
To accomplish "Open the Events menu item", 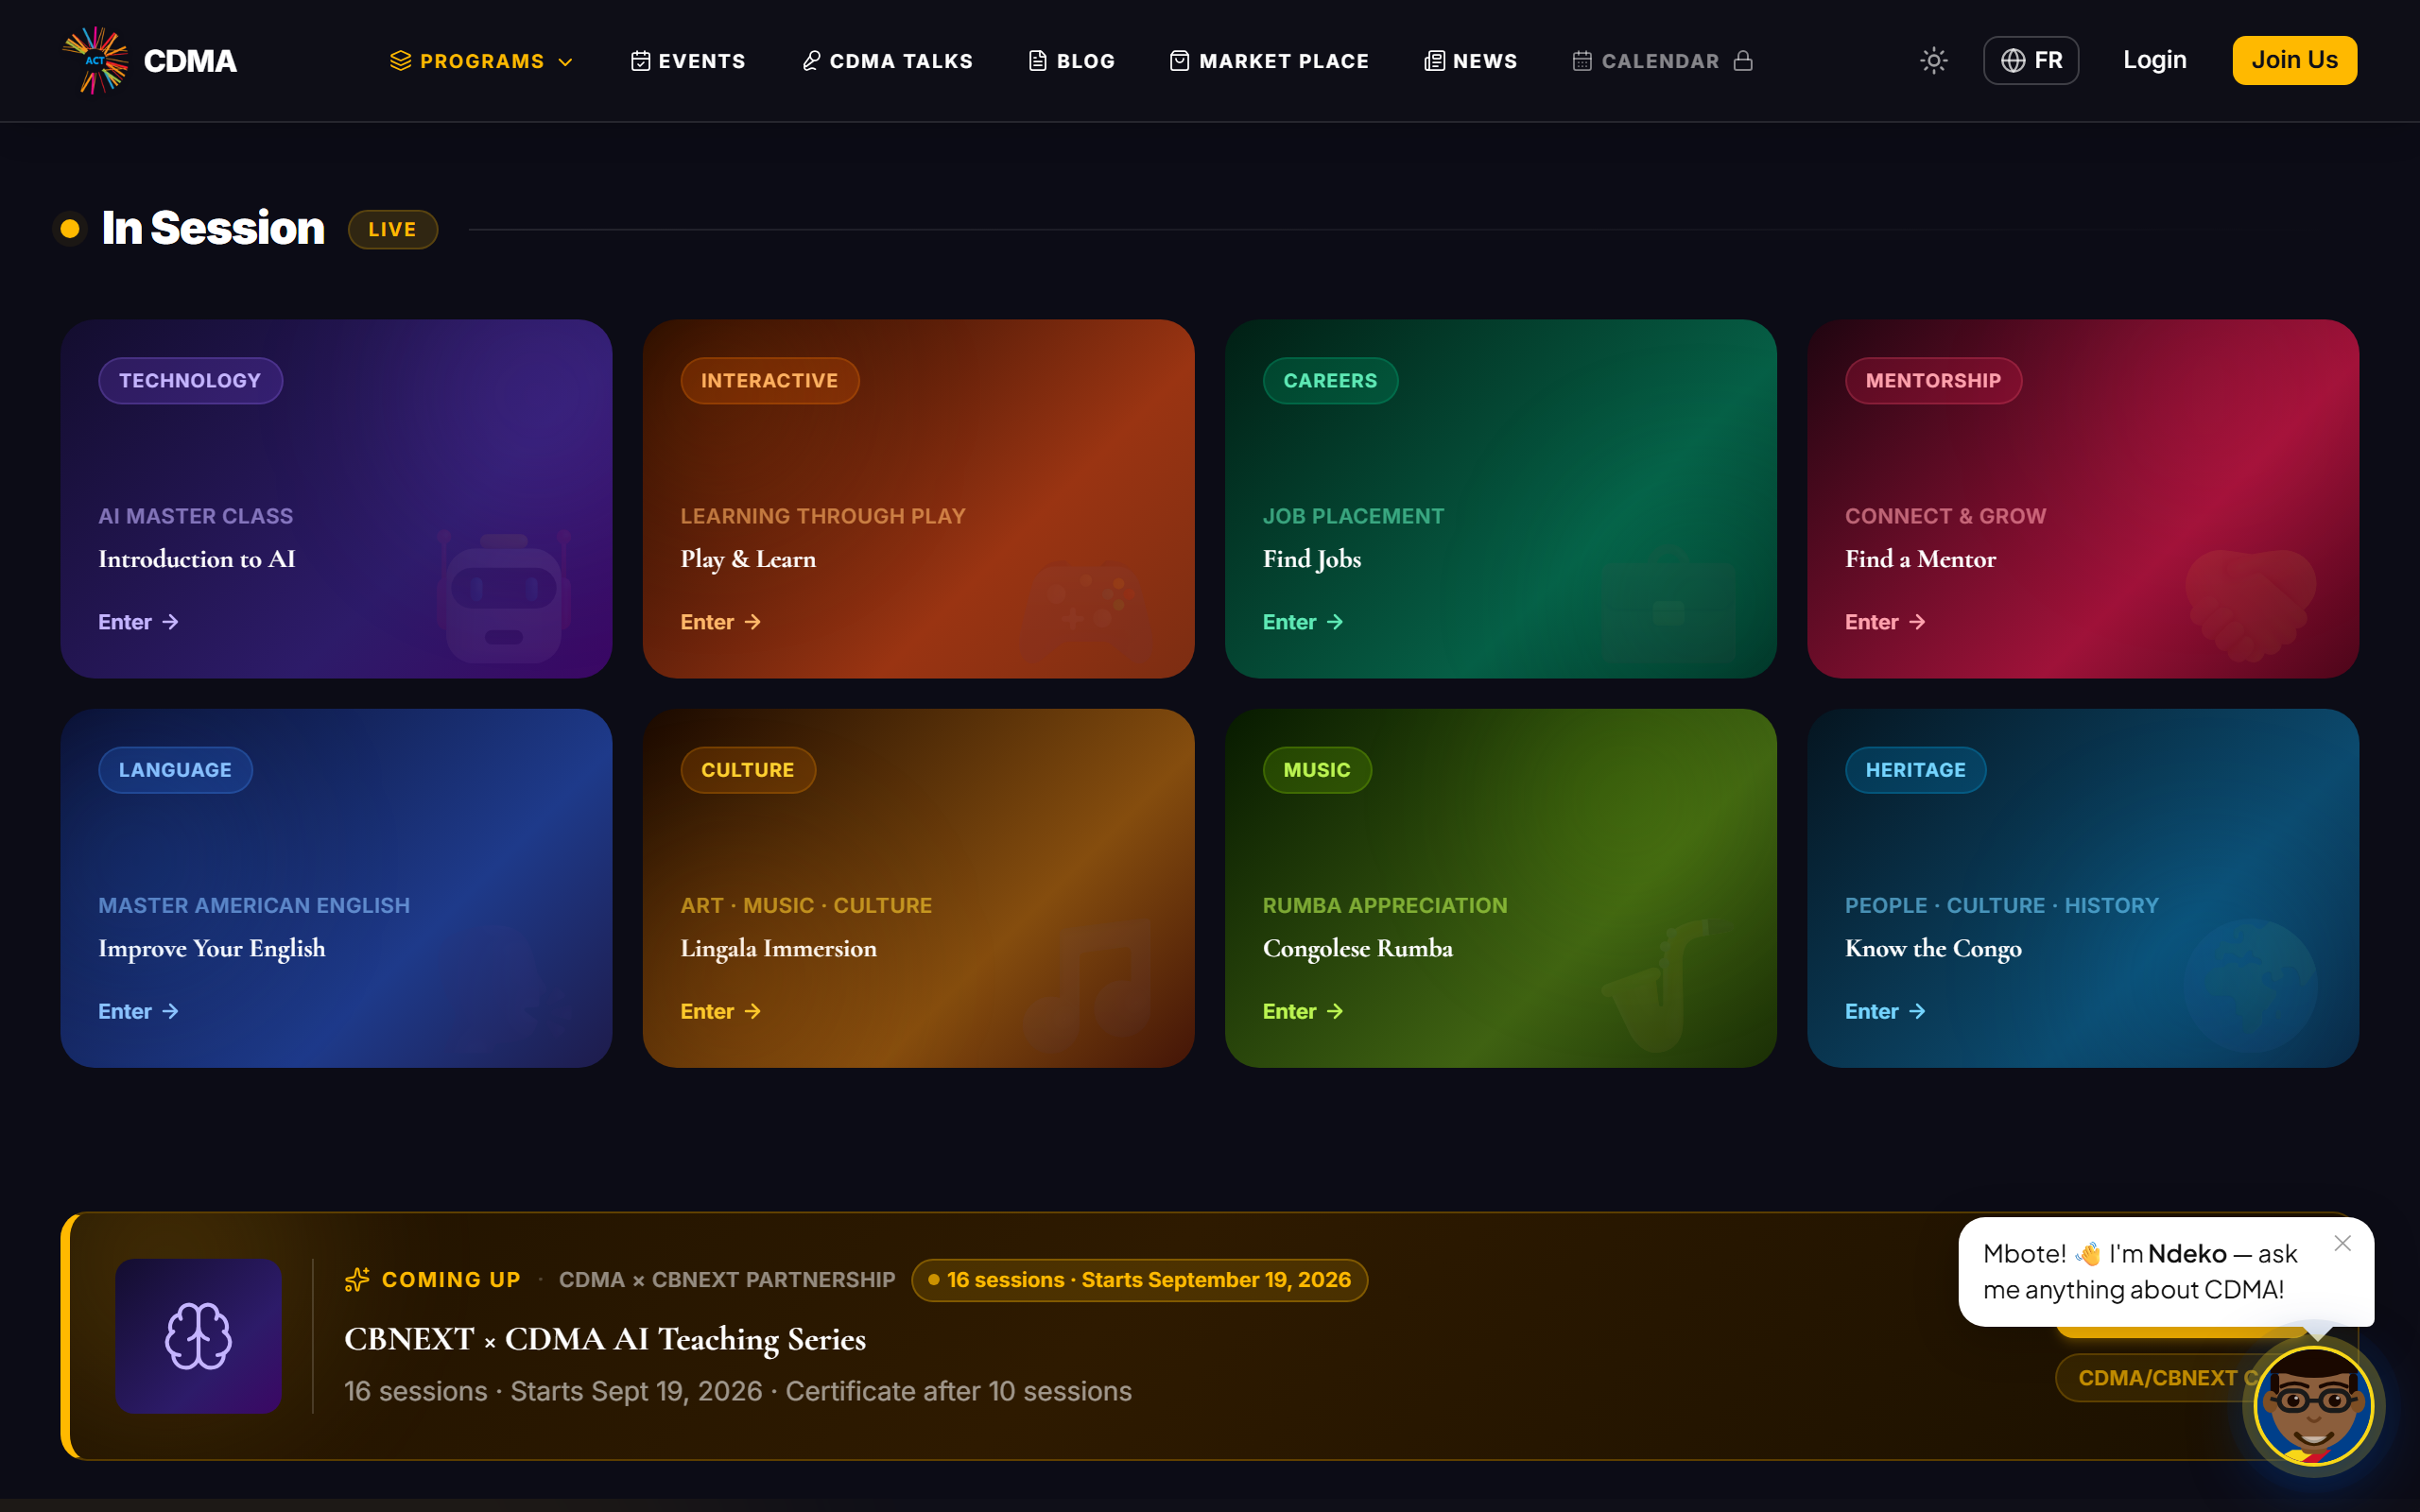I will pos(688,61).
